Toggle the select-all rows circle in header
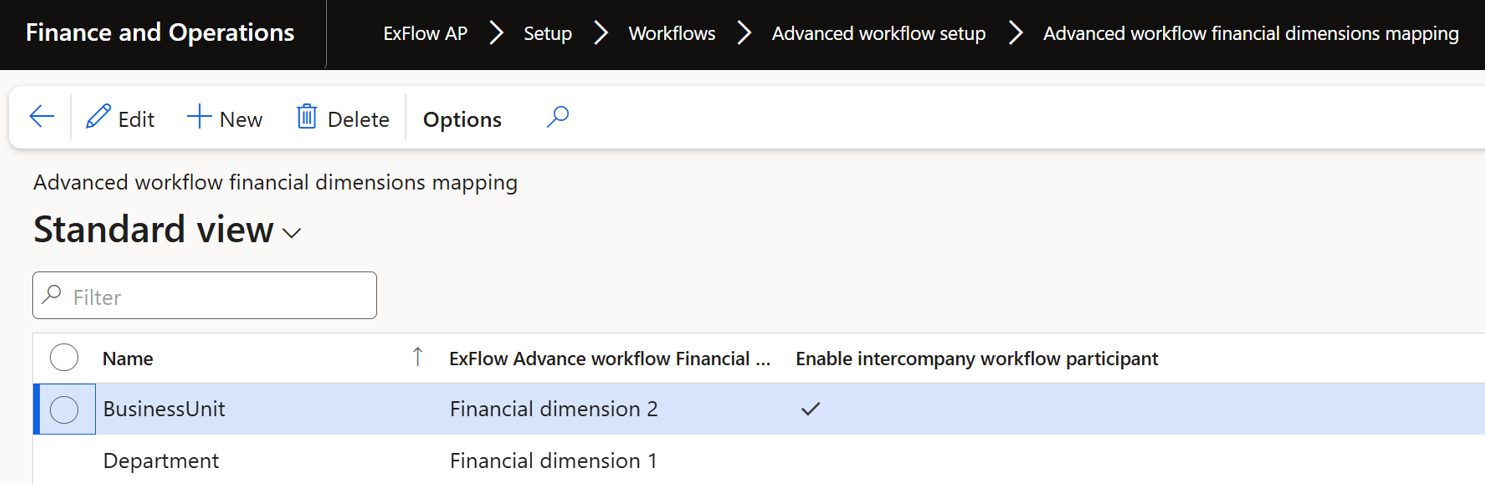Viewport: 1485px width, 484px height. [x=64, y=357]
